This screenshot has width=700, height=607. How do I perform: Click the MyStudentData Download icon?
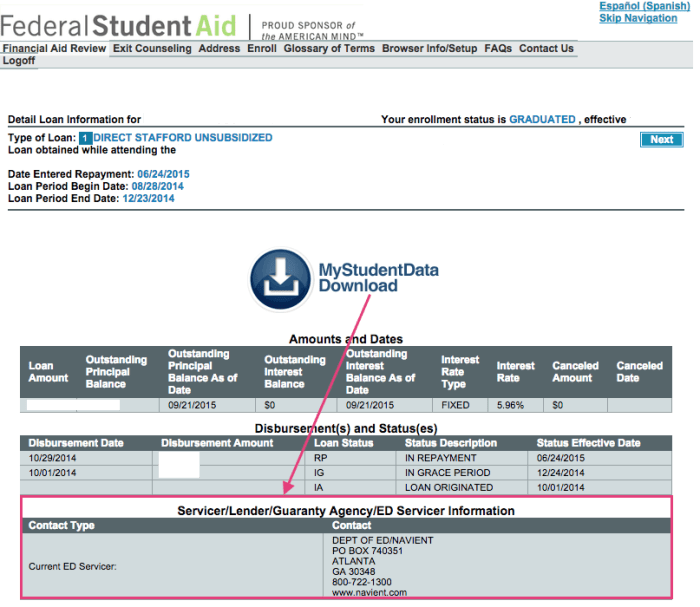(280, 280)
